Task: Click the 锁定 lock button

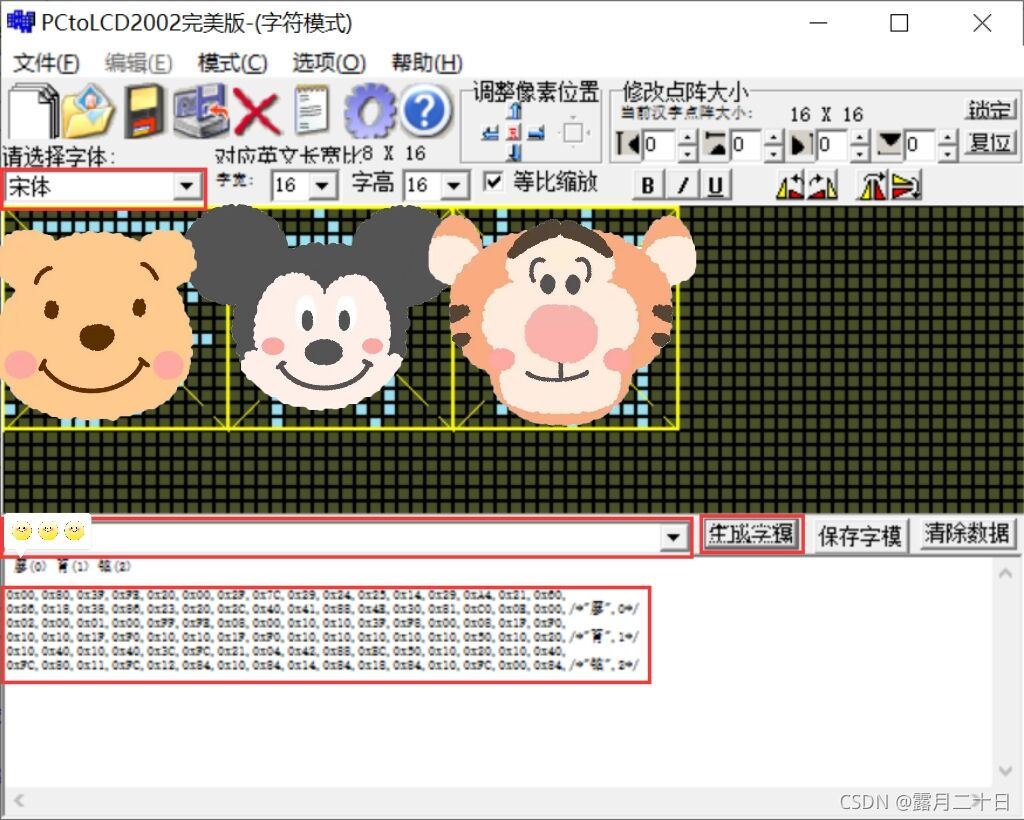Action: pos(990,109)
